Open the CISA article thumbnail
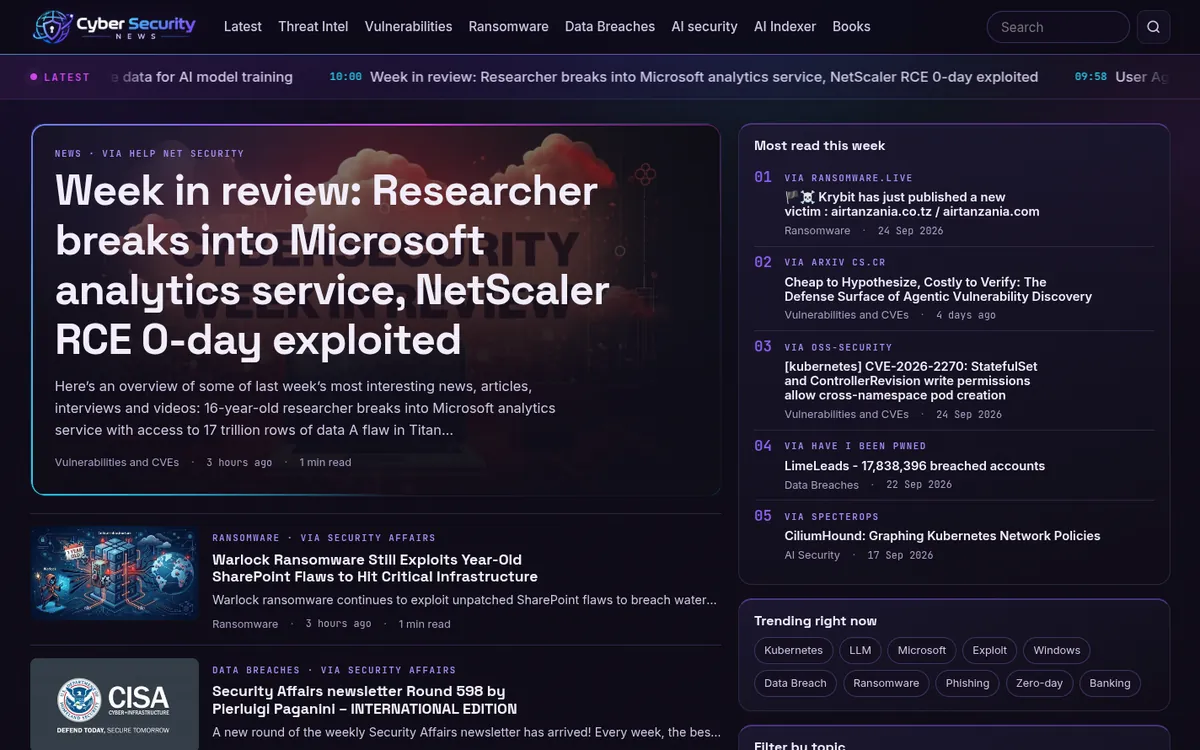This screenshot has height=750, width=1200. [x=114, y=704]
